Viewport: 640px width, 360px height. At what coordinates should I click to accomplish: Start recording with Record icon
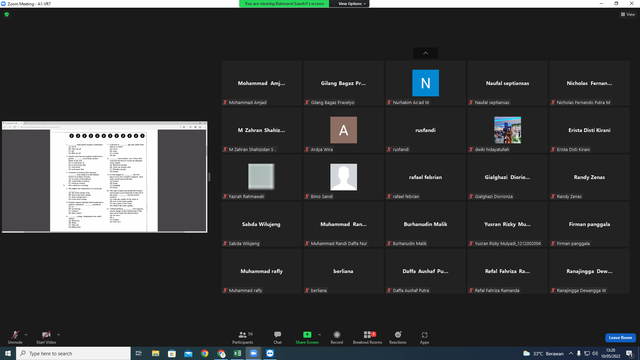(x=337, y=335)
